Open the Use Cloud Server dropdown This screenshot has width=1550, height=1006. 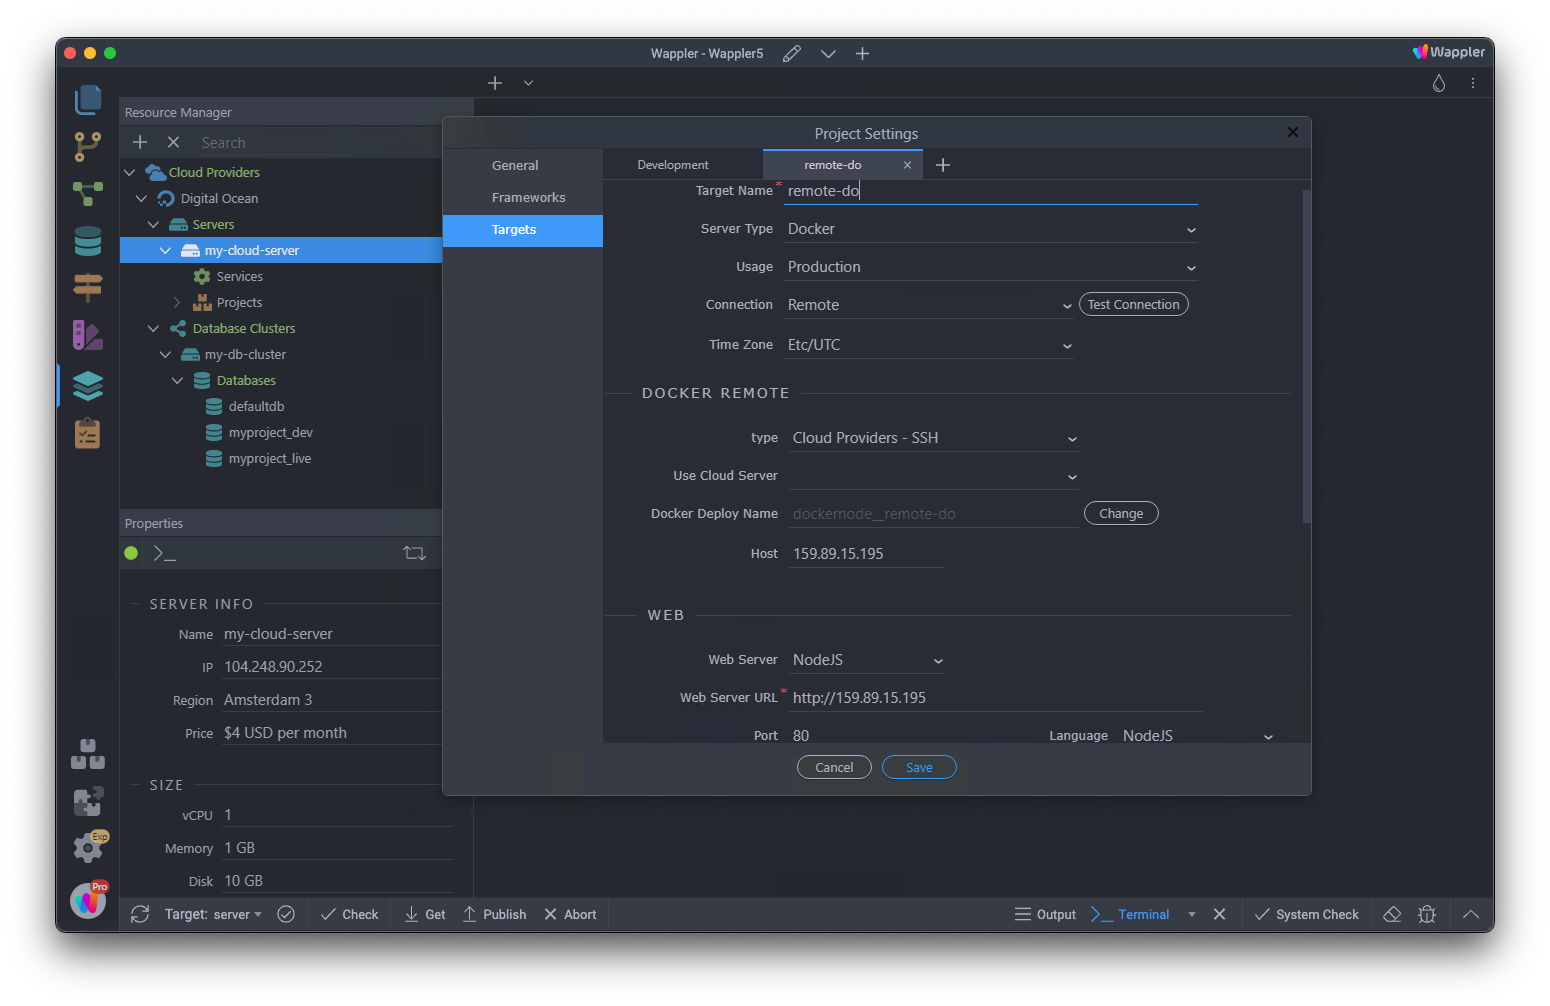click(934, 477)
